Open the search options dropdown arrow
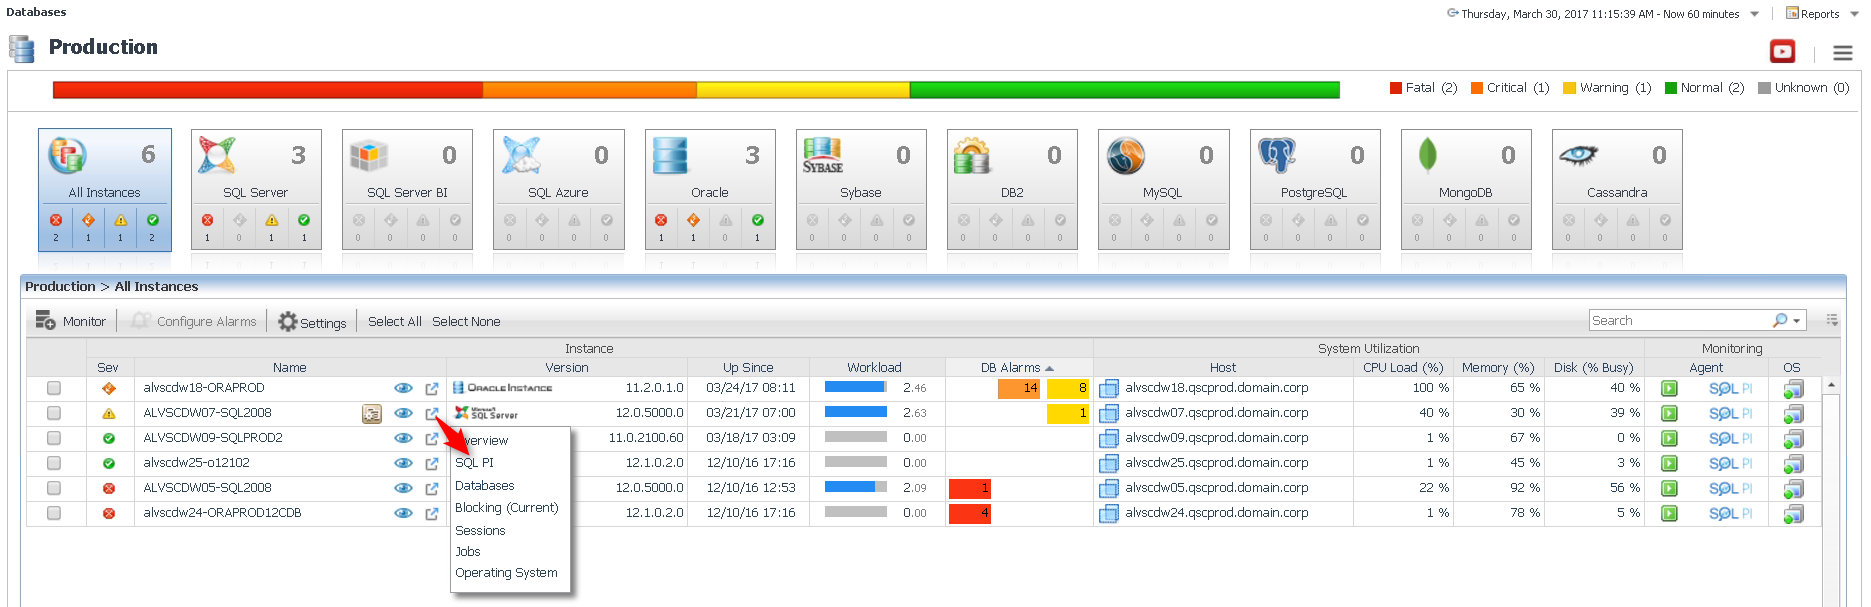This screenshot has height=607, width=1871. point(1797,321)
